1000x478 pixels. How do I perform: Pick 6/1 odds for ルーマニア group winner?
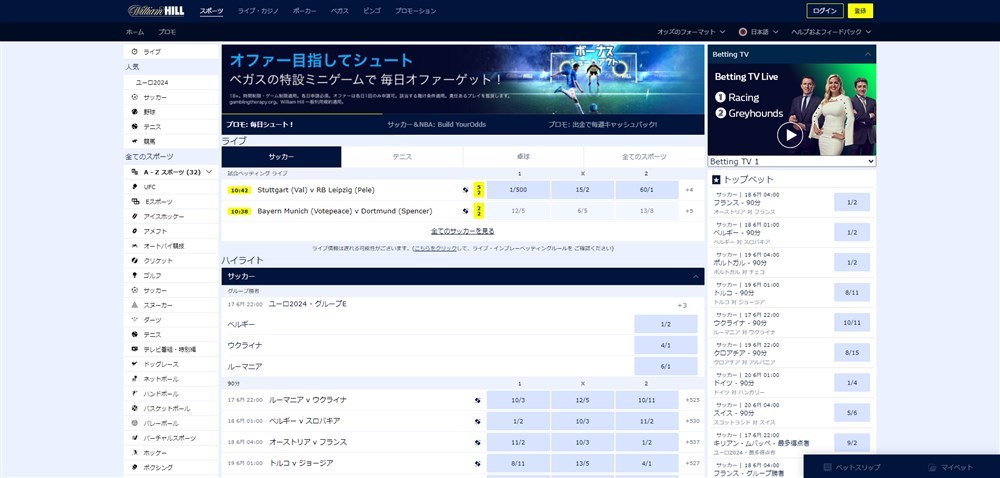(666, 366)
